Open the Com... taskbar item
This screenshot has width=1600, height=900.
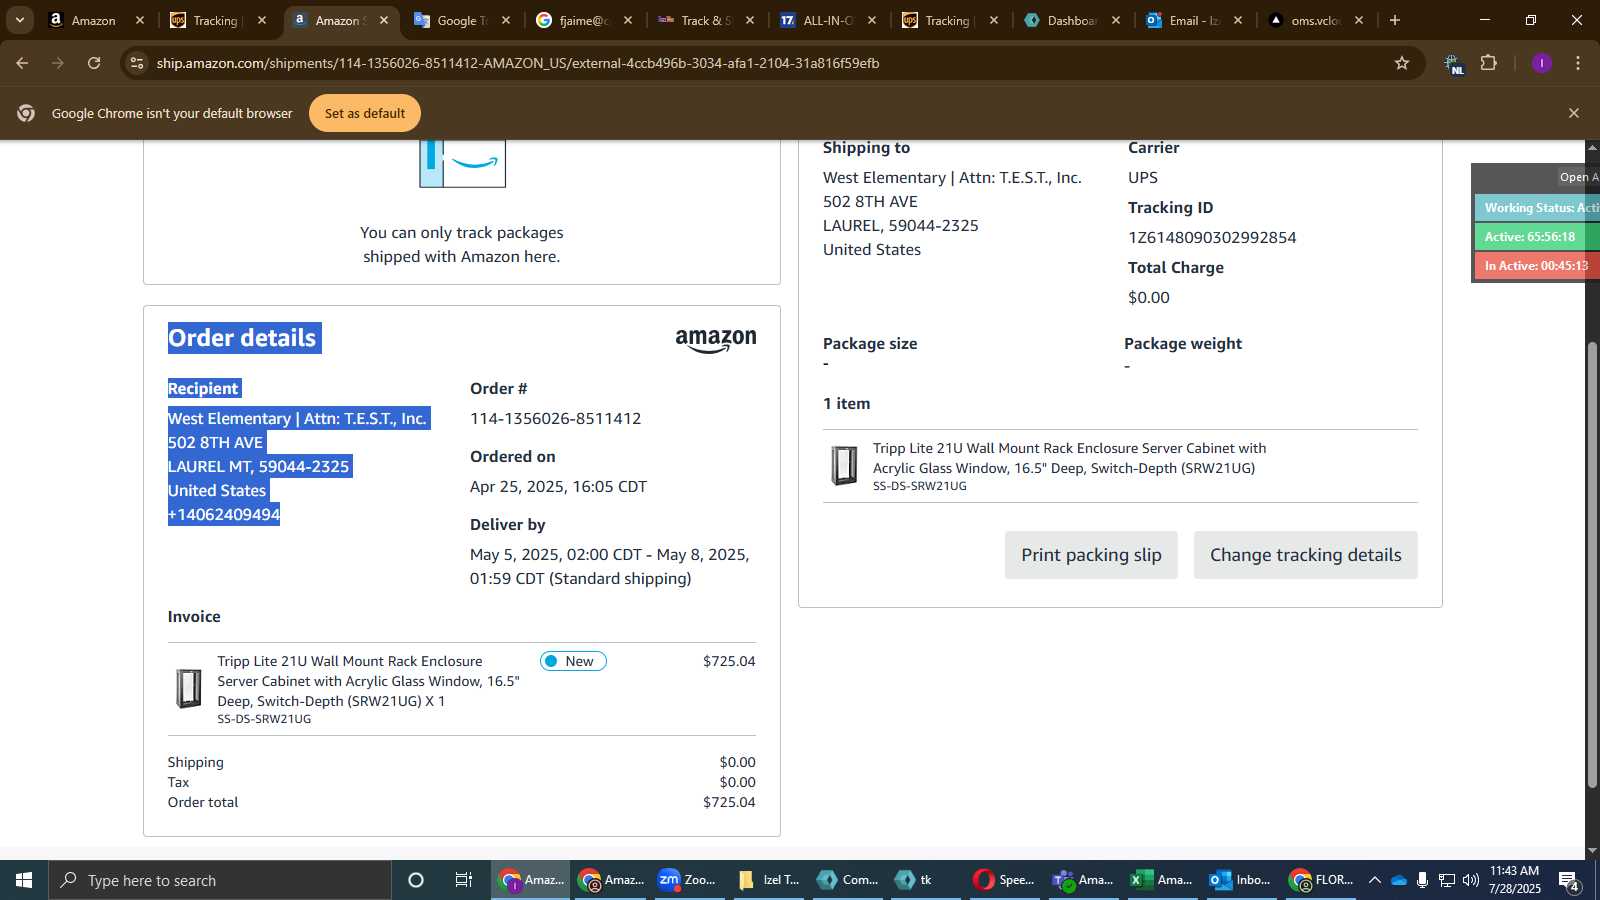(x=847, y=880)
